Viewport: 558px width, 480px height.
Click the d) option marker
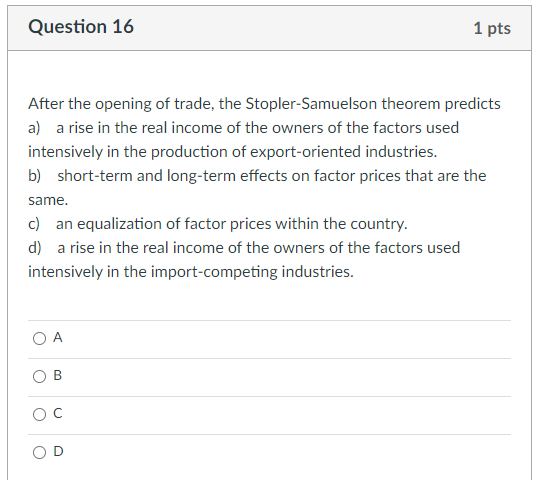click(35, 248)
